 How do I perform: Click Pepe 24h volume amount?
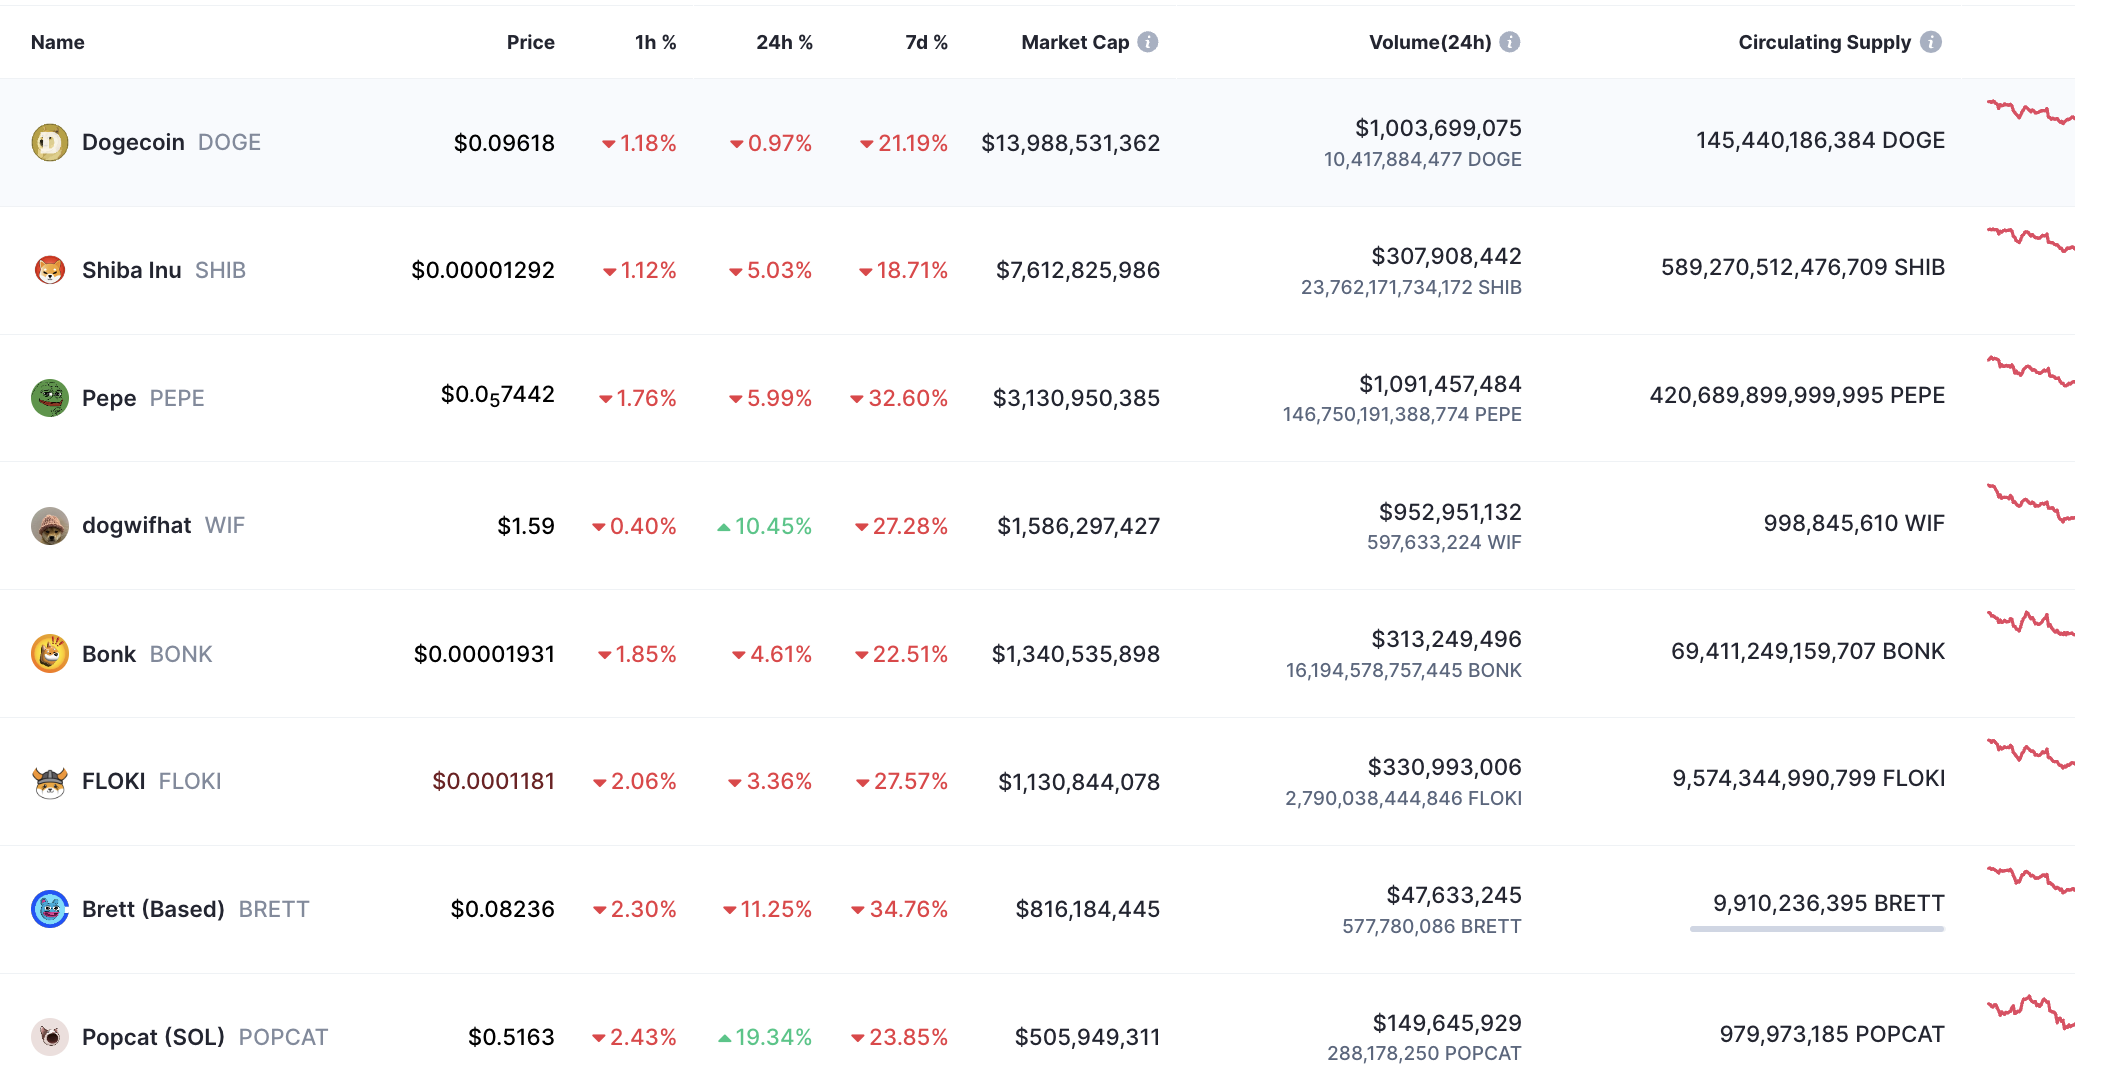click(x=1440, y=384)
